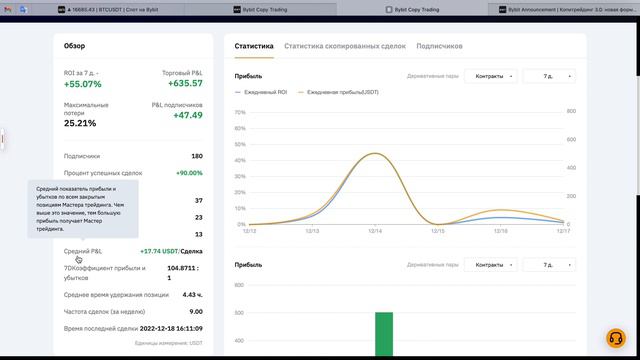Toggle Ежедневная прибыль(USDT) legend series

click(x=338, y=92)
